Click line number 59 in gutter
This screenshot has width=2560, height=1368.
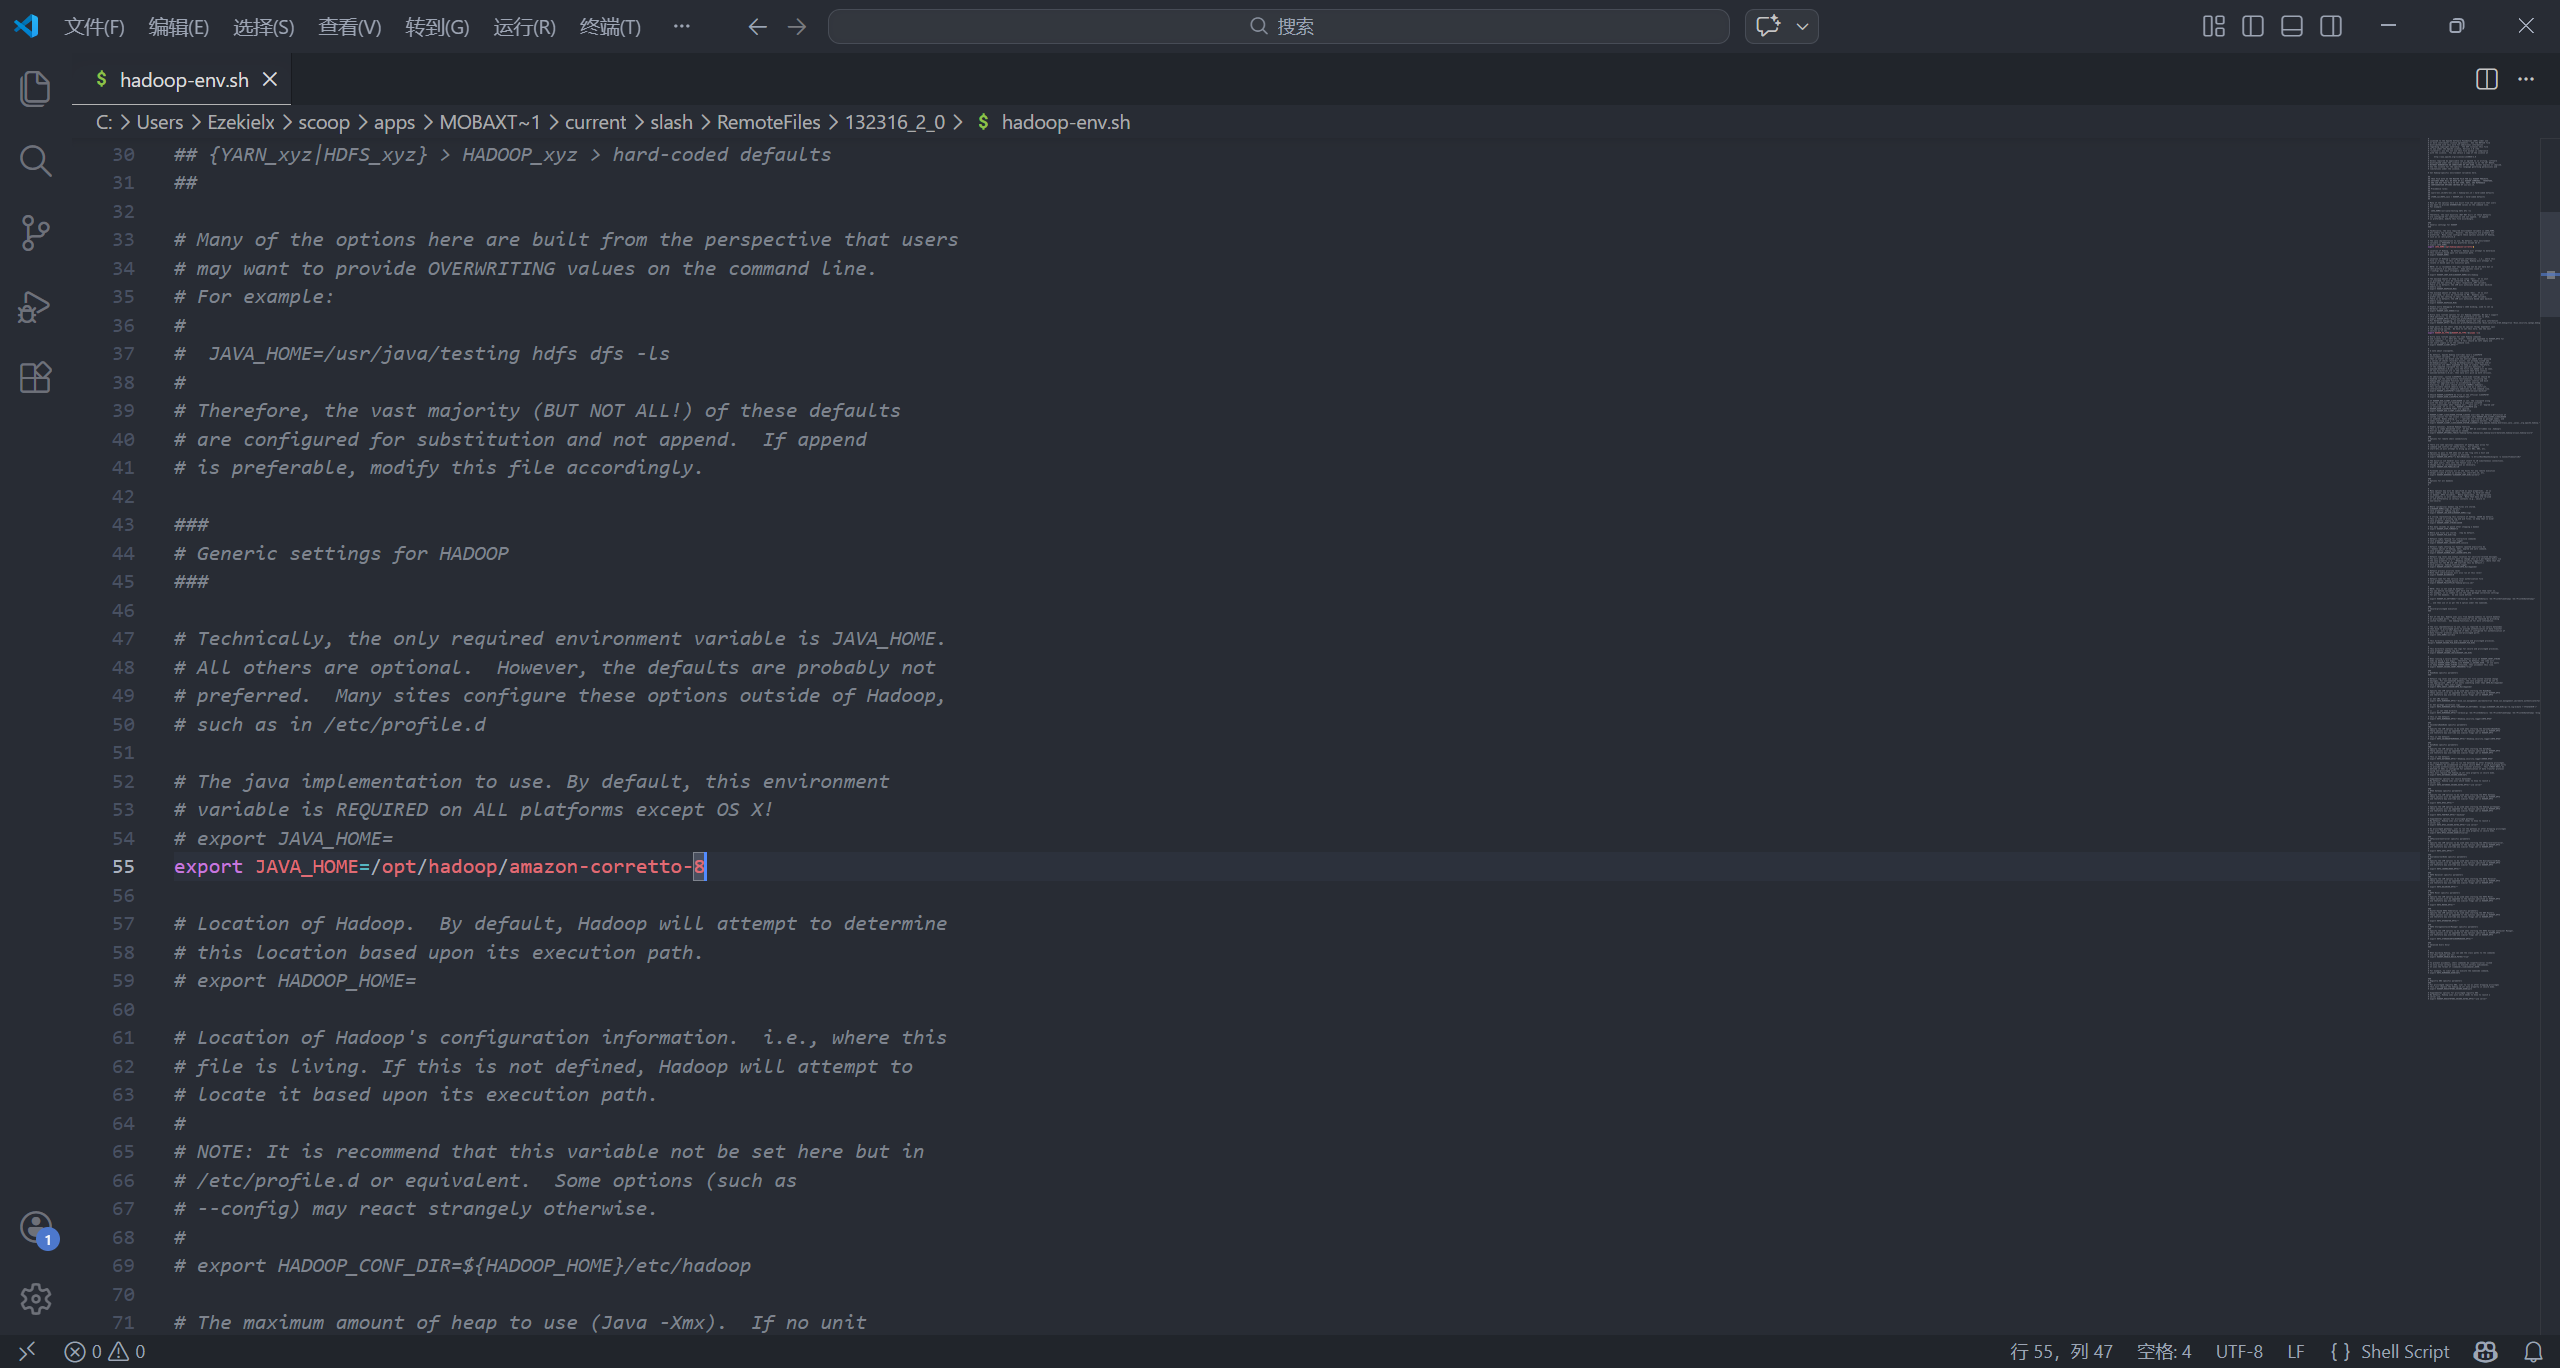pos(123,980)
